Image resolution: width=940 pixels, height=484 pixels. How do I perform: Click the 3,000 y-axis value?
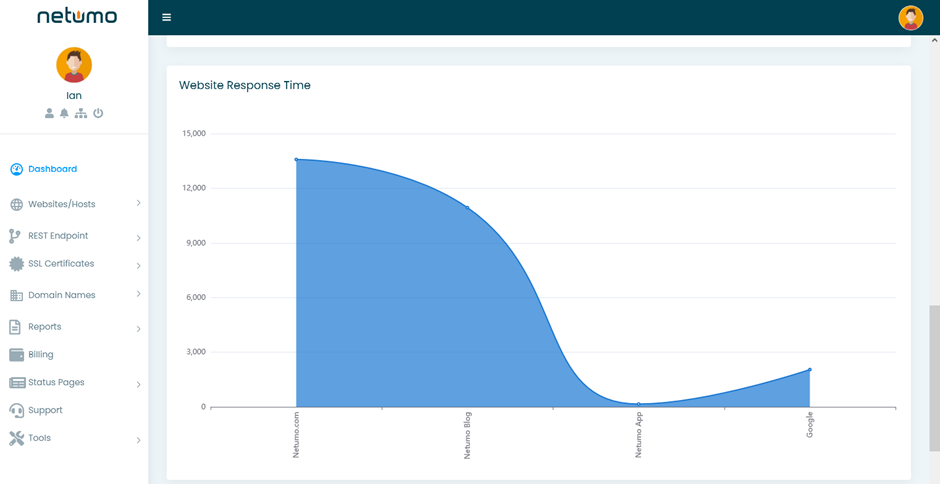195,352
